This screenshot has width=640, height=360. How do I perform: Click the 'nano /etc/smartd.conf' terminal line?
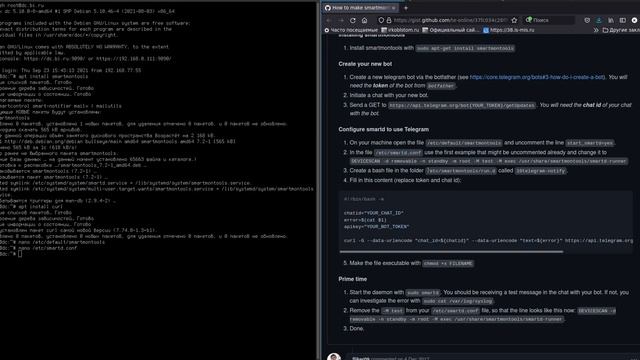point(47,248)
